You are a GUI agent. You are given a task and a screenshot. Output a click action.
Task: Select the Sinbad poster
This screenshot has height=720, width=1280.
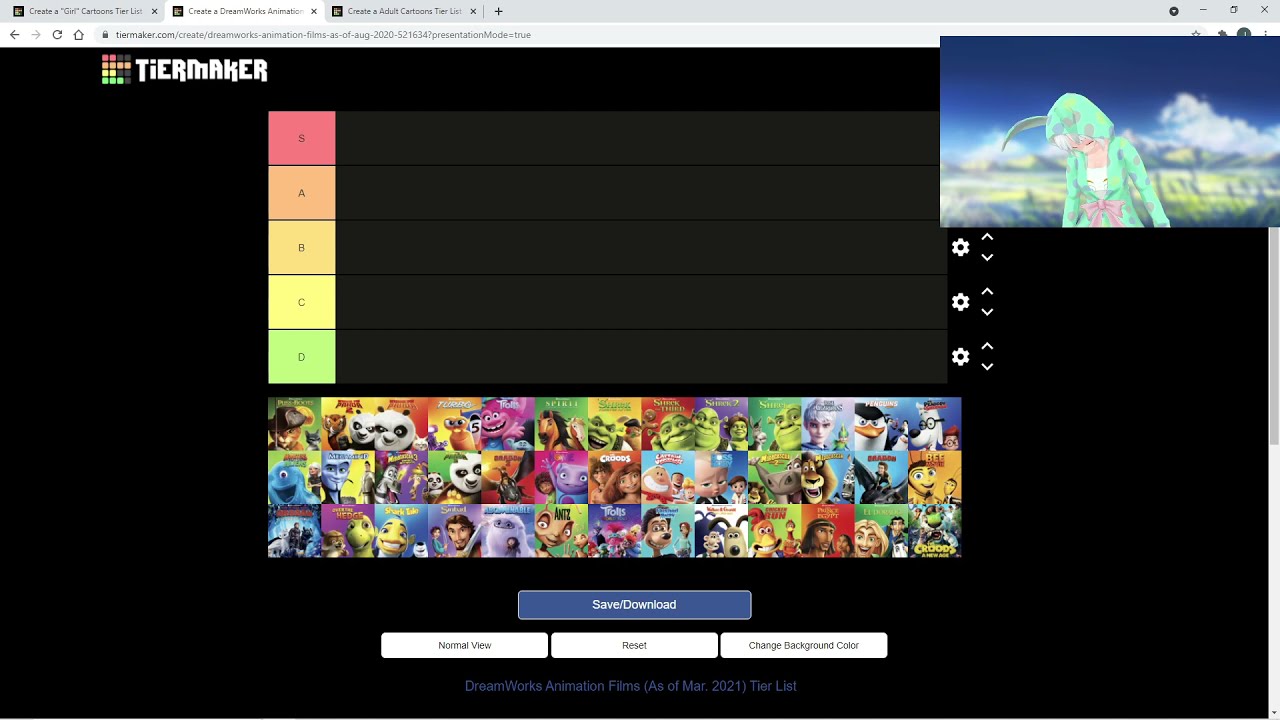[454, 531]
